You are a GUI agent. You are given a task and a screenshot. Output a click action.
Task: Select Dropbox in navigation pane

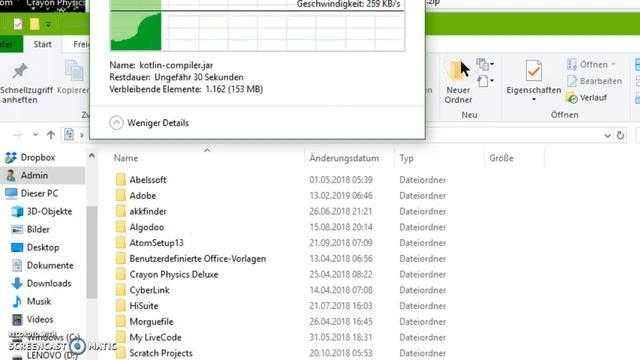(x=38, y=157)
